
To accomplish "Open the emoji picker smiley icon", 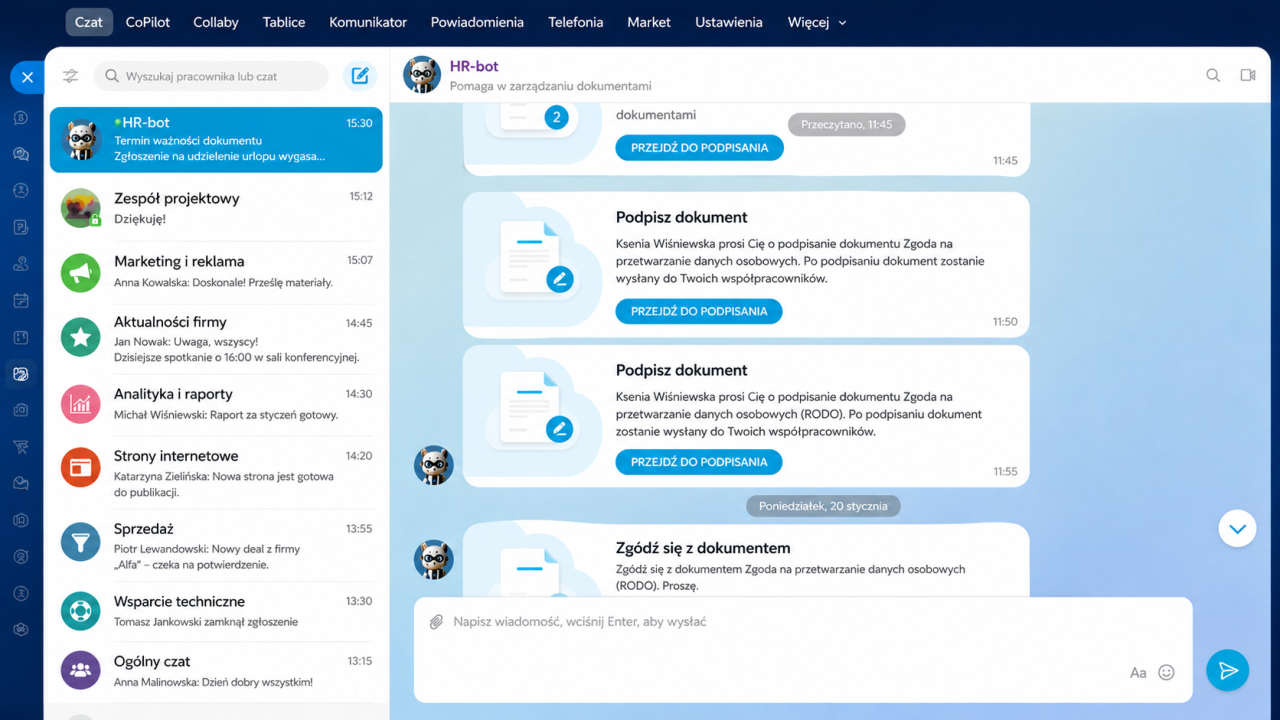I will [1166, 673].
